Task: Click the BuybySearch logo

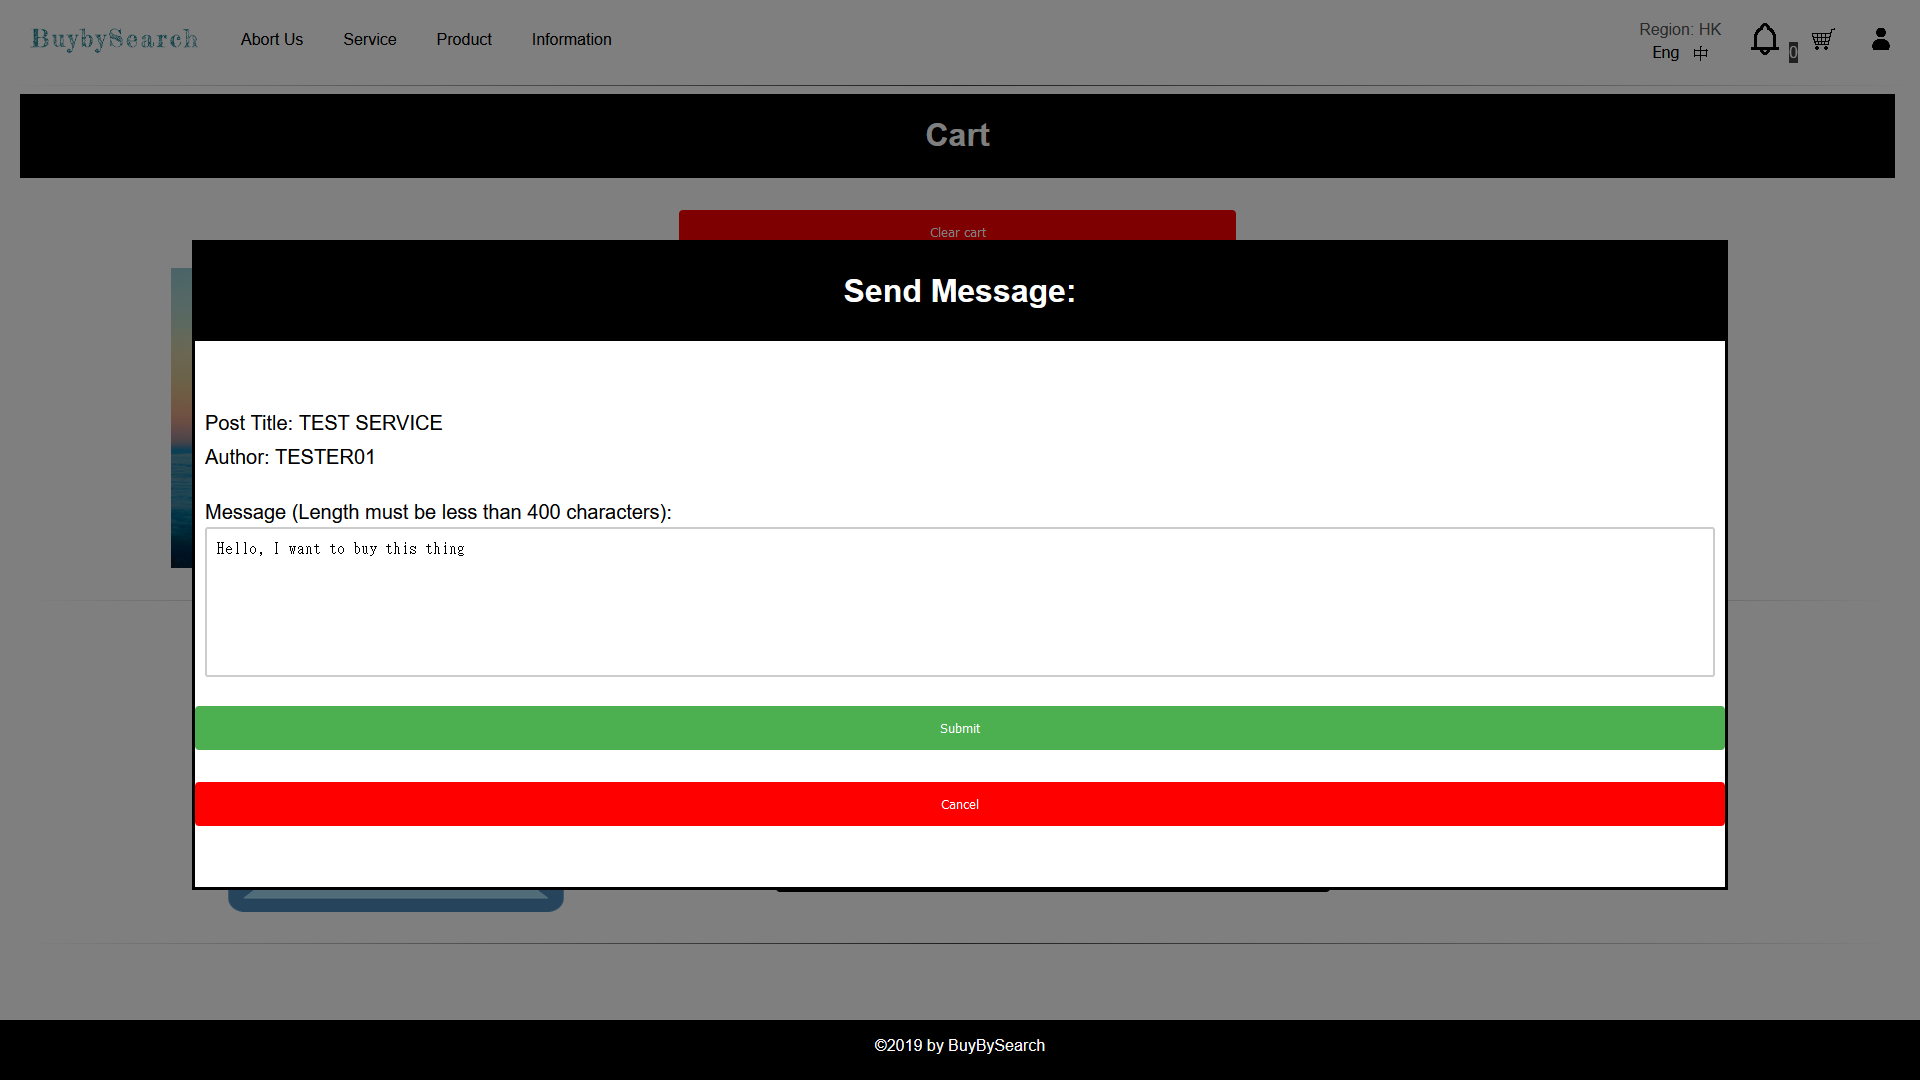Action: [x=115, y=39]
